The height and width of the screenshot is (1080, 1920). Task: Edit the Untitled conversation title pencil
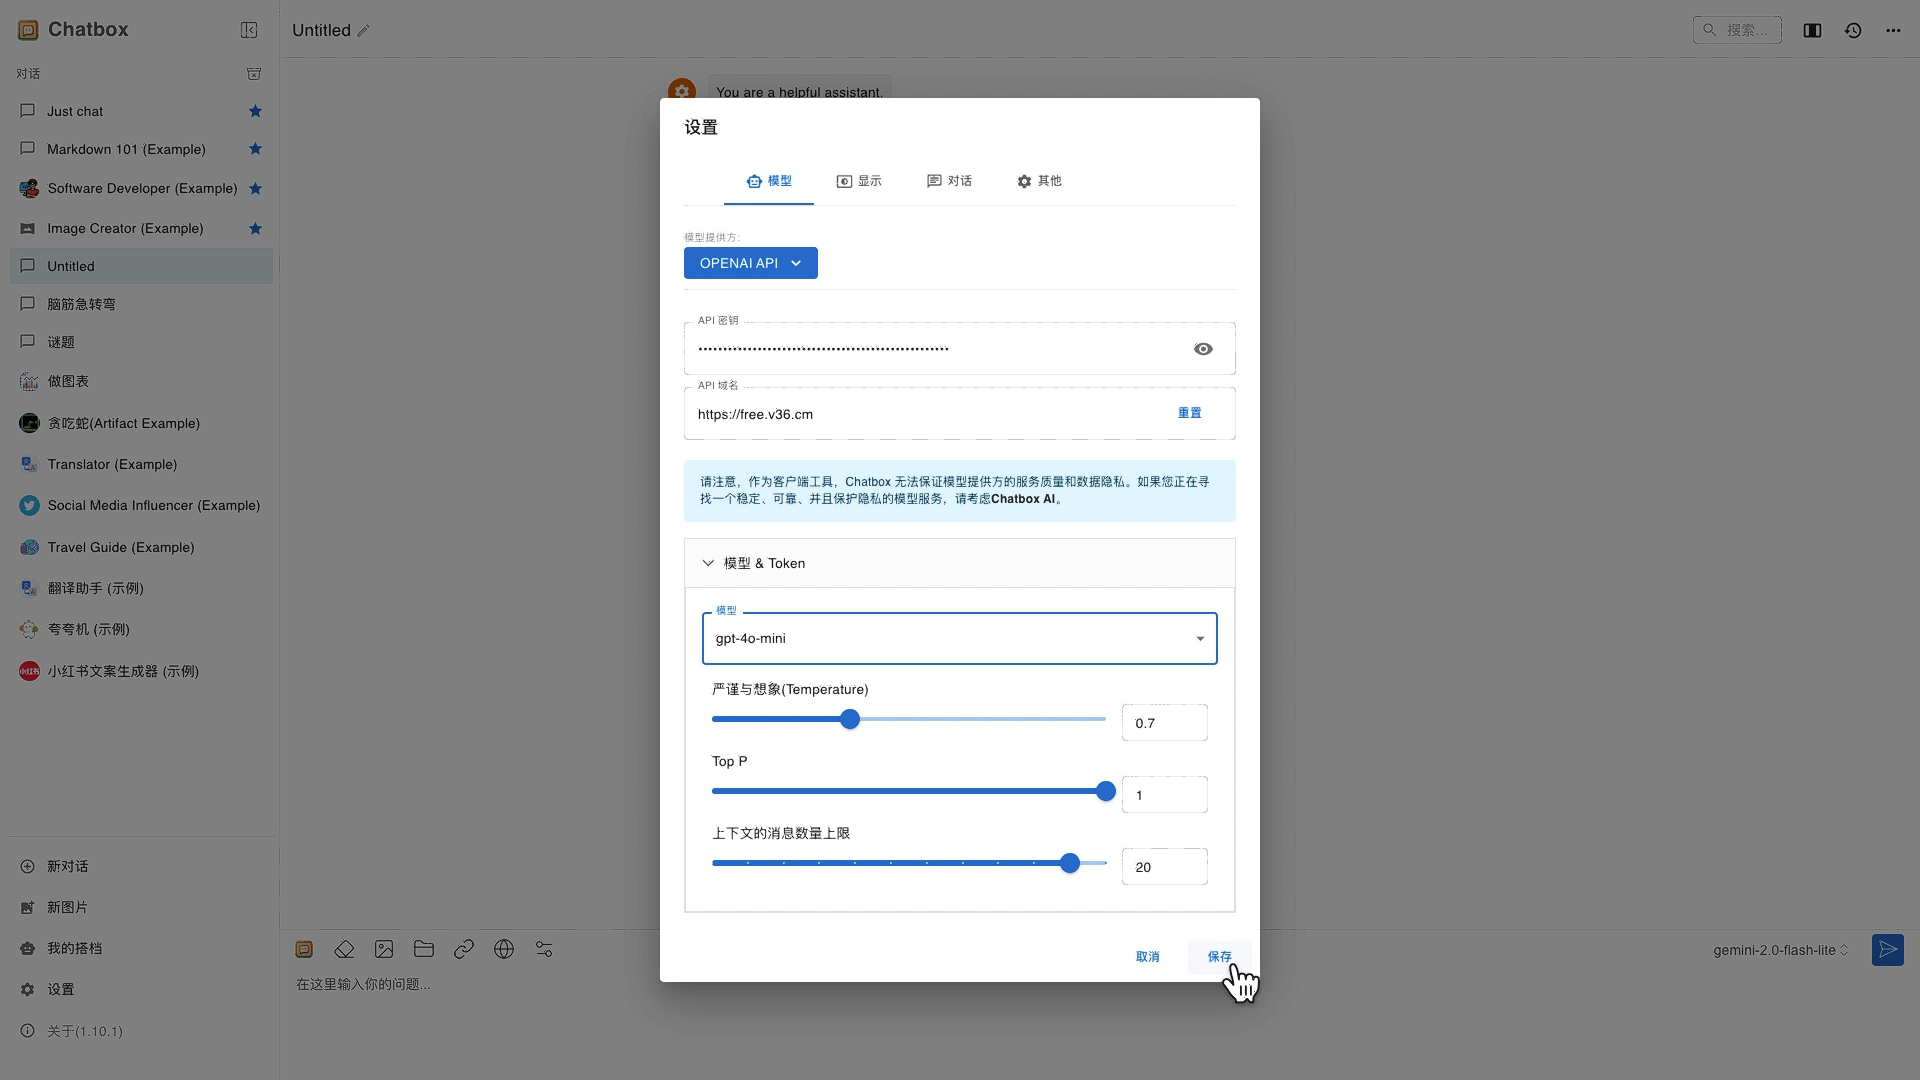pos(364,31)
